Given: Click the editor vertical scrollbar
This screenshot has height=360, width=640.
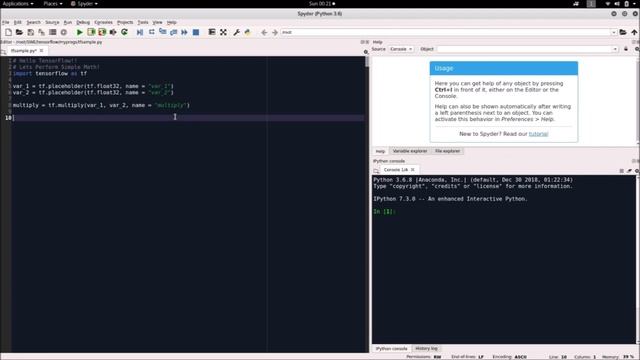Looking at the screenshot, I should [367, 204].
